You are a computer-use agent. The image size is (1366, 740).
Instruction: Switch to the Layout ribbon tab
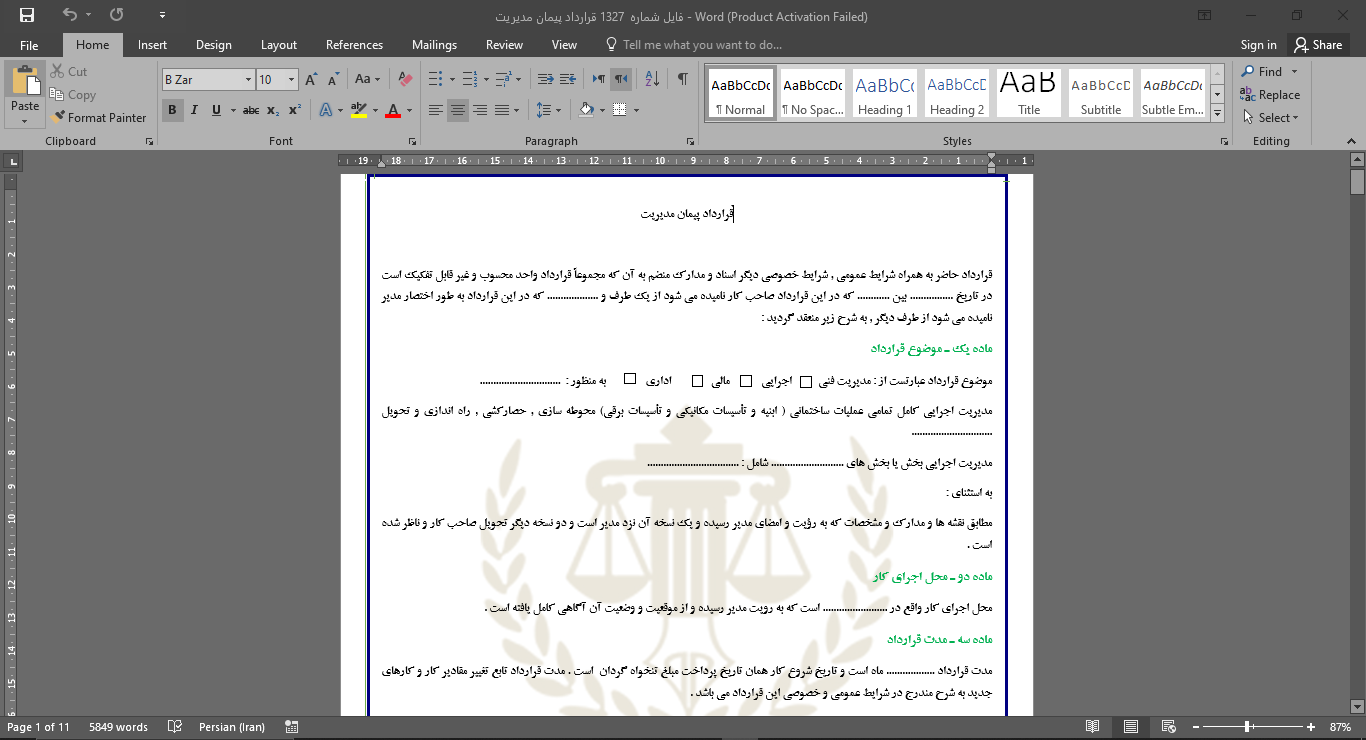(278, 45)
